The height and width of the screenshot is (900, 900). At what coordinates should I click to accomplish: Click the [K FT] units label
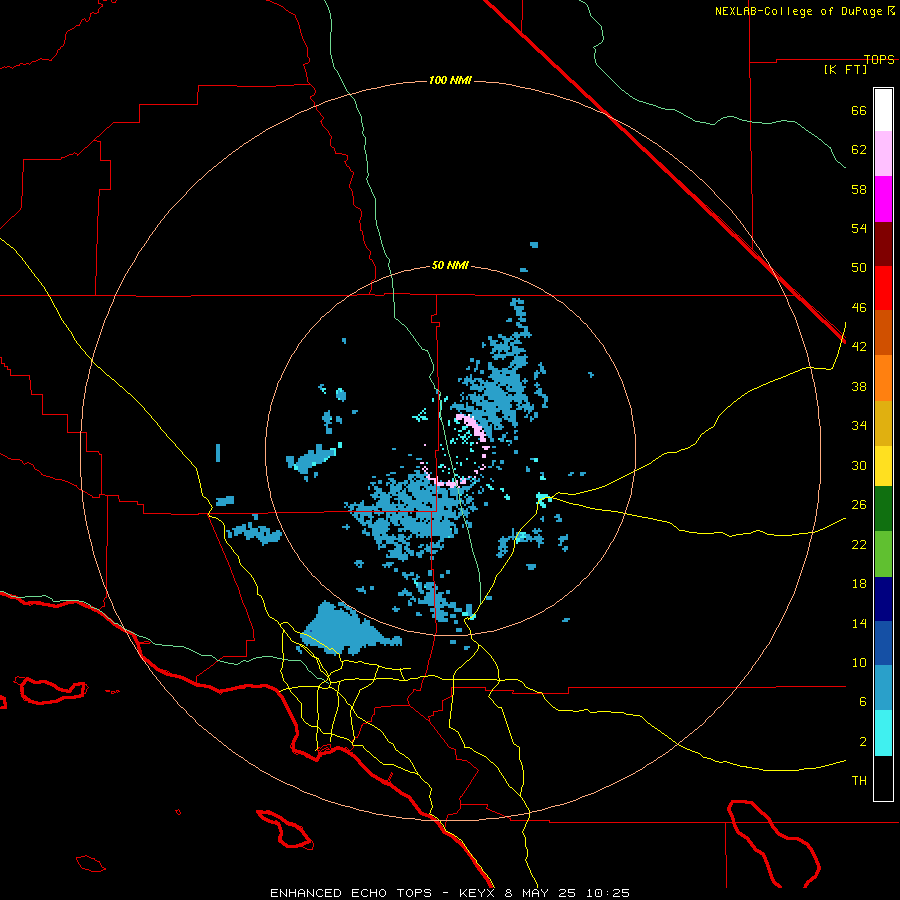(845, 69)
